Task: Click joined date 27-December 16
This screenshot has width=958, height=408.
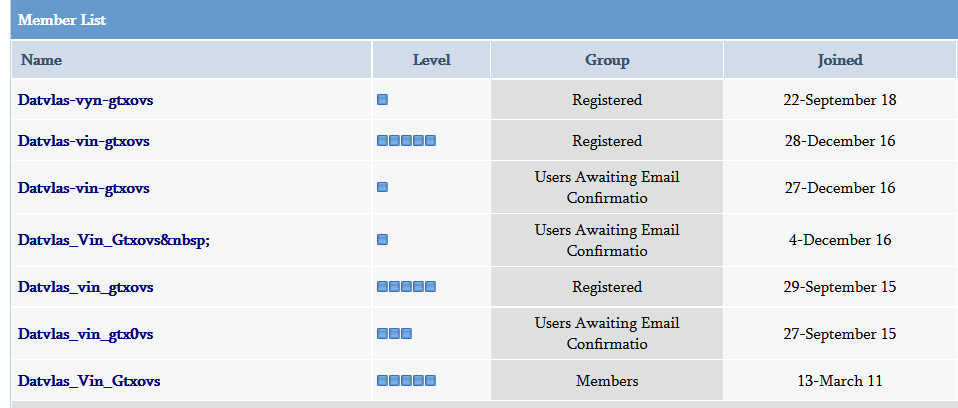Action: [x=840, y=188]
